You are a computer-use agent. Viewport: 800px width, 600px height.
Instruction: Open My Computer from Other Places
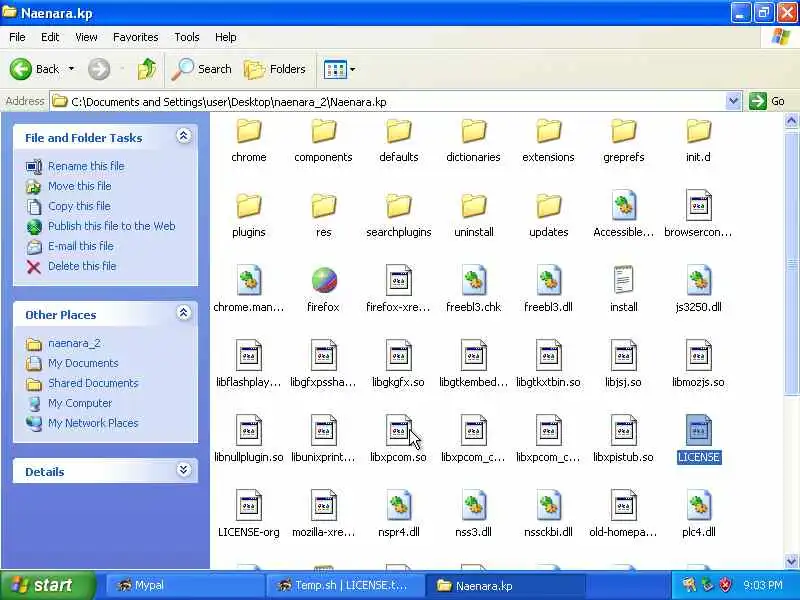pyautogui.click(x=80, y=403)
